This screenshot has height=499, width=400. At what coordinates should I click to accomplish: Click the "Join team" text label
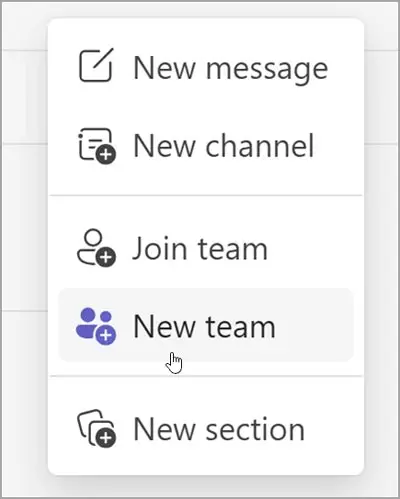[x=200, y=248]
